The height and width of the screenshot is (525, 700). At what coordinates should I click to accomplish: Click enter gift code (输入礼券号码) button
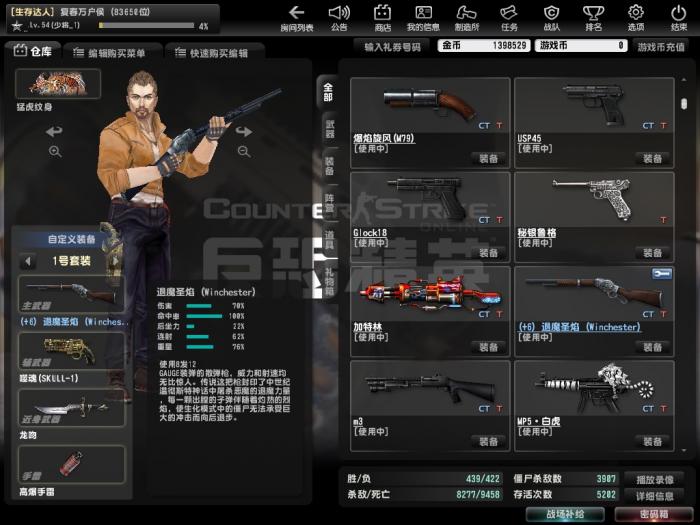[x=392, y=46]
